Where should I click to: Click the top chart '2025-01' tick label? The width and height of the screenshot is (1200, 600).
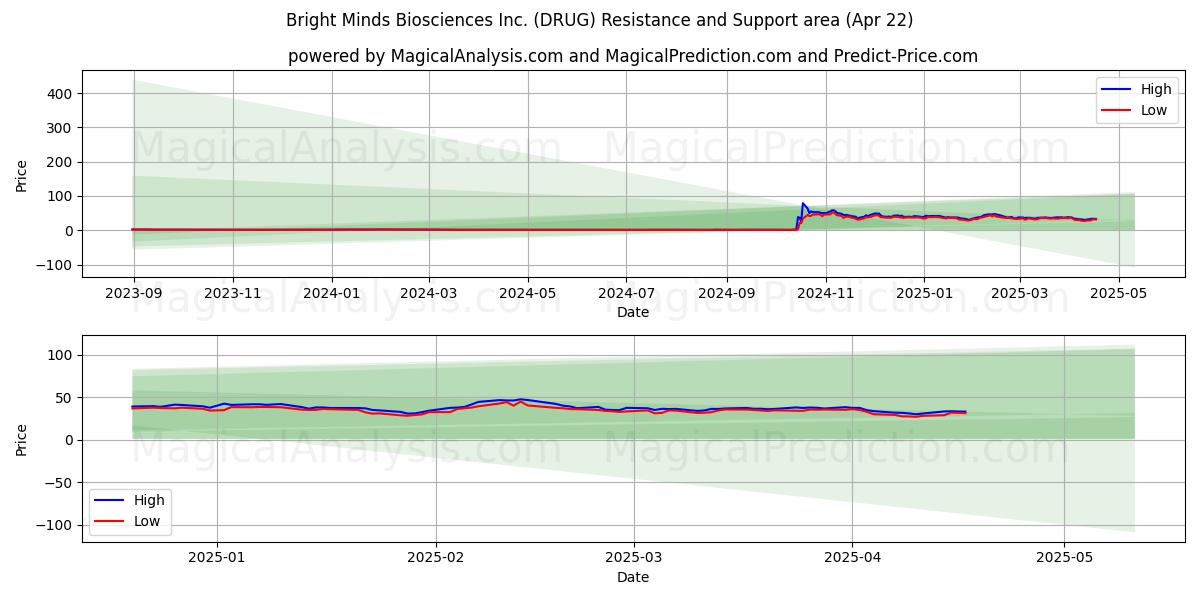click(924, 292)
